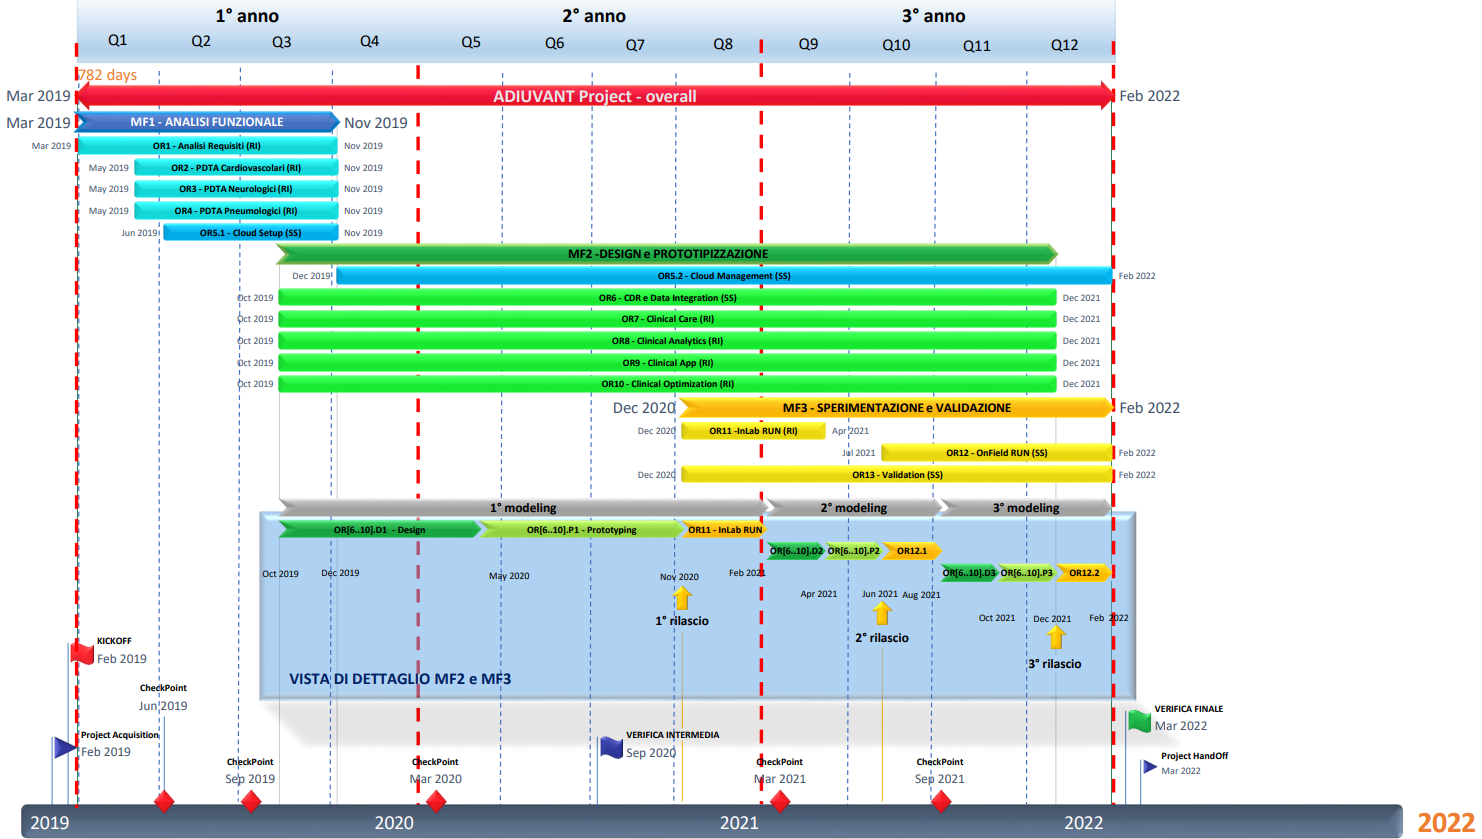Click the Sep 2021 checkpoint red diamond

[x=941, y=802]
